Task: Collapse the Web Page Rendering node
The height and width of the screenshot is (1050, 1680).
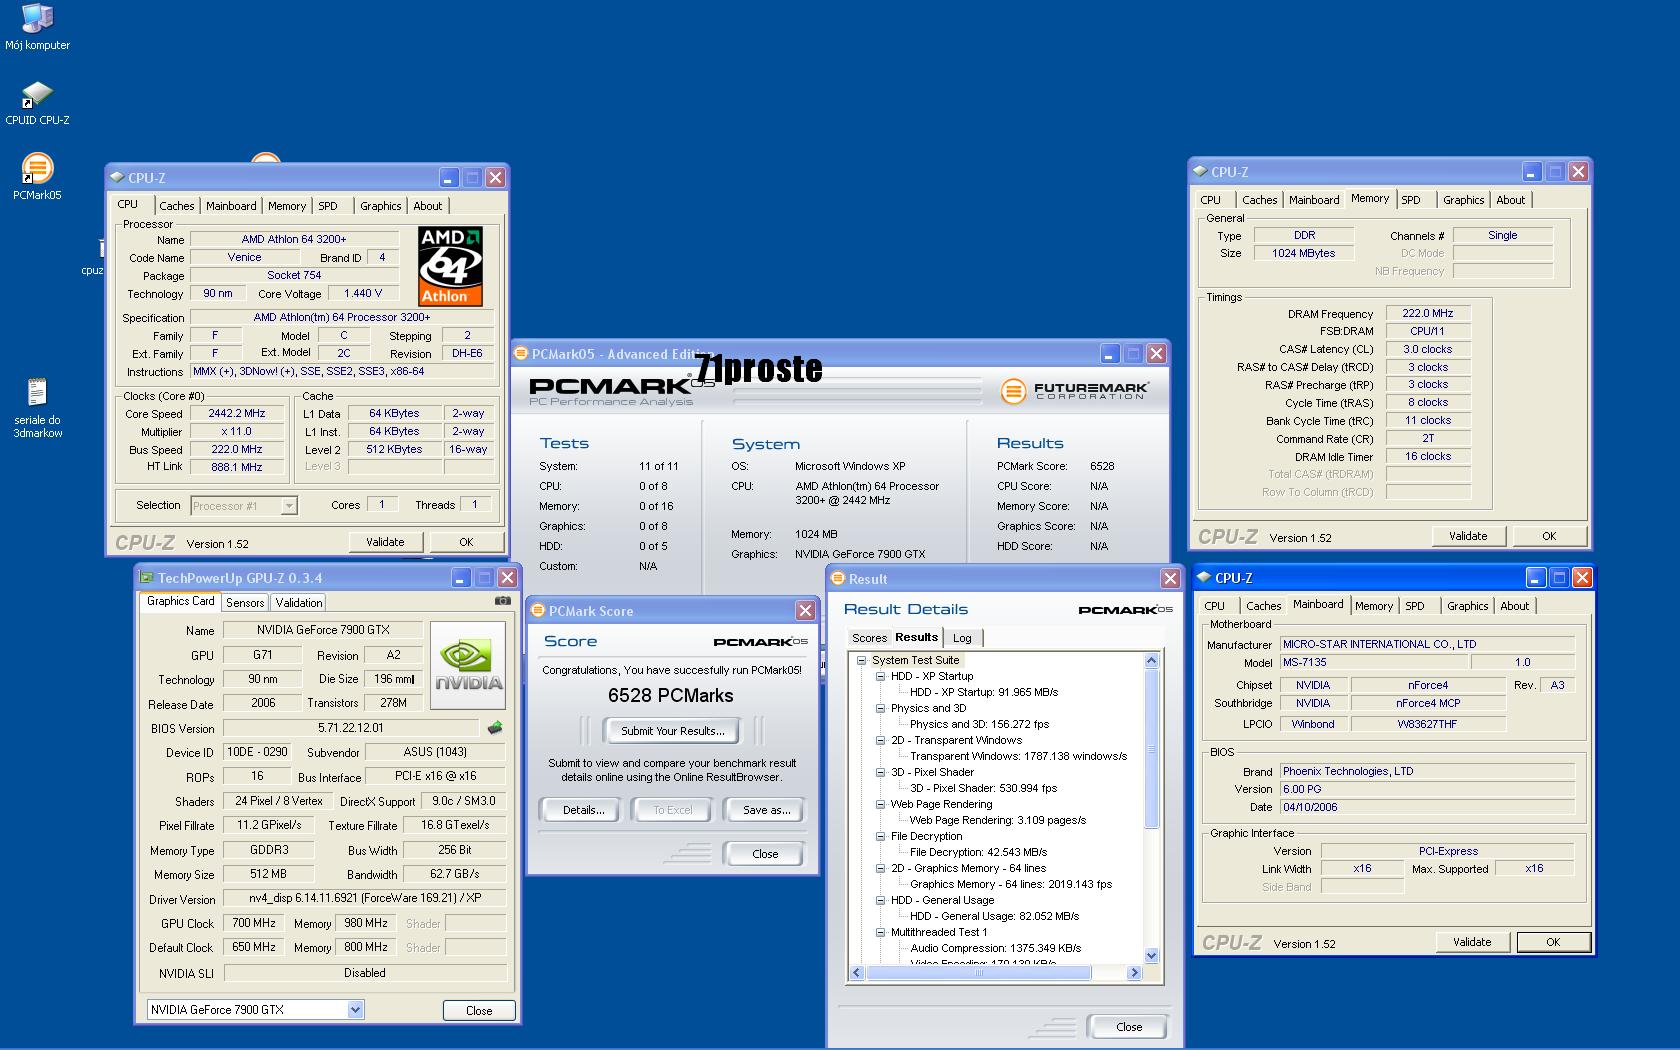Action: coord(880,804)
